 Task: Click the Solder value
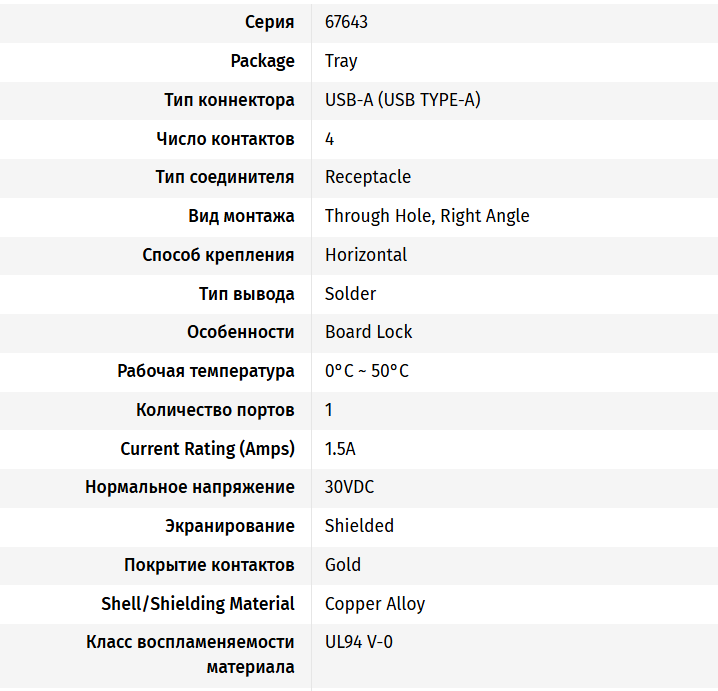pos(351,294)
